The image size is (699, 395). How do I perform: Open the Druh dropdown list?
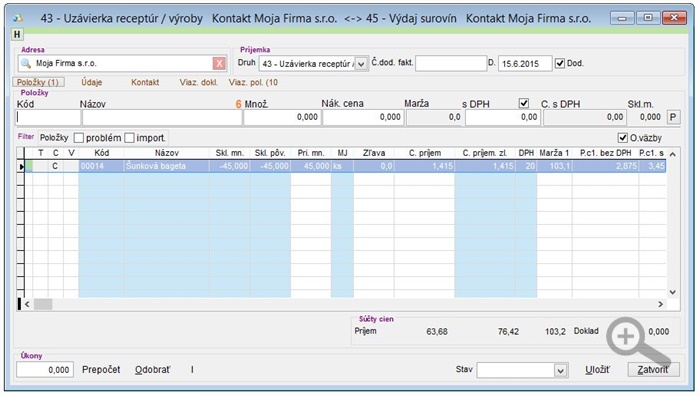coord(361,64)
